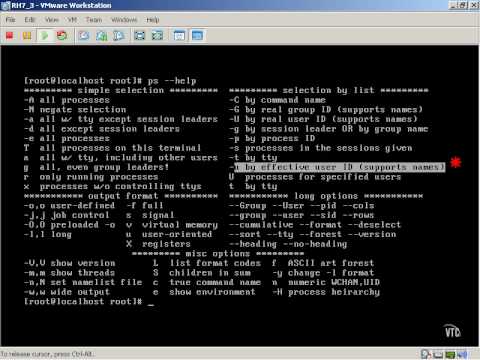Click the sound device status icon
This screenshot has height=360, width=480.
(x=462, y=354)
